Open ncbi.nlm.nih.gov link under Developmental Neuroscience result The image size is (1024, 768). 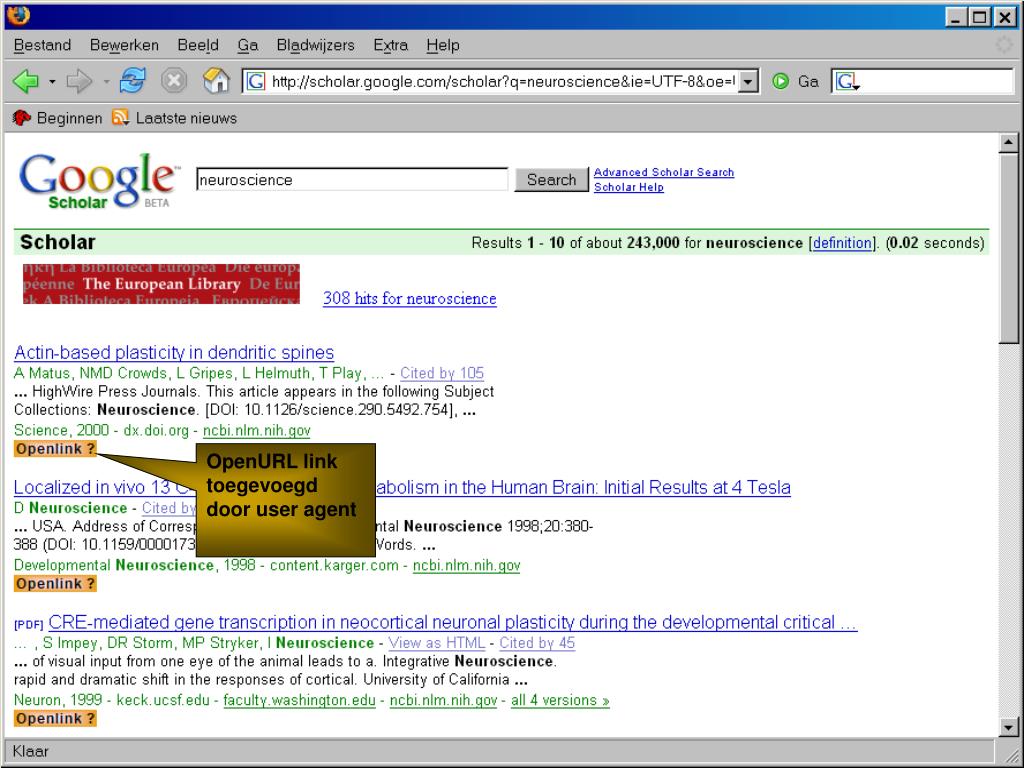pos(466,565)
